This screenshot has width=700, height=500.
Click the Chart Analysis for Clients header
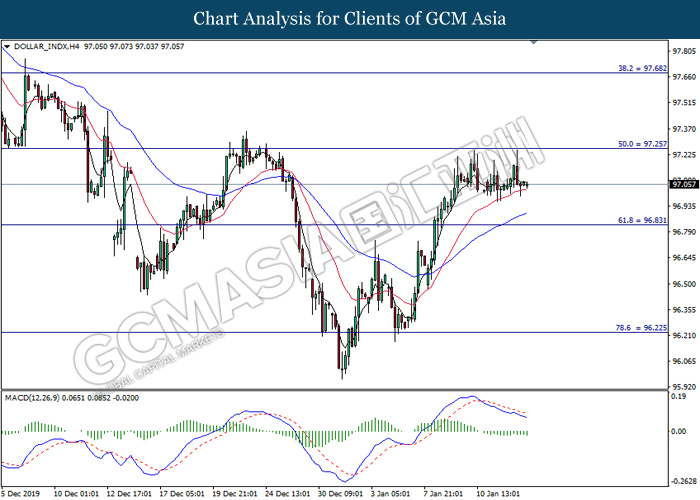(350, 19)
